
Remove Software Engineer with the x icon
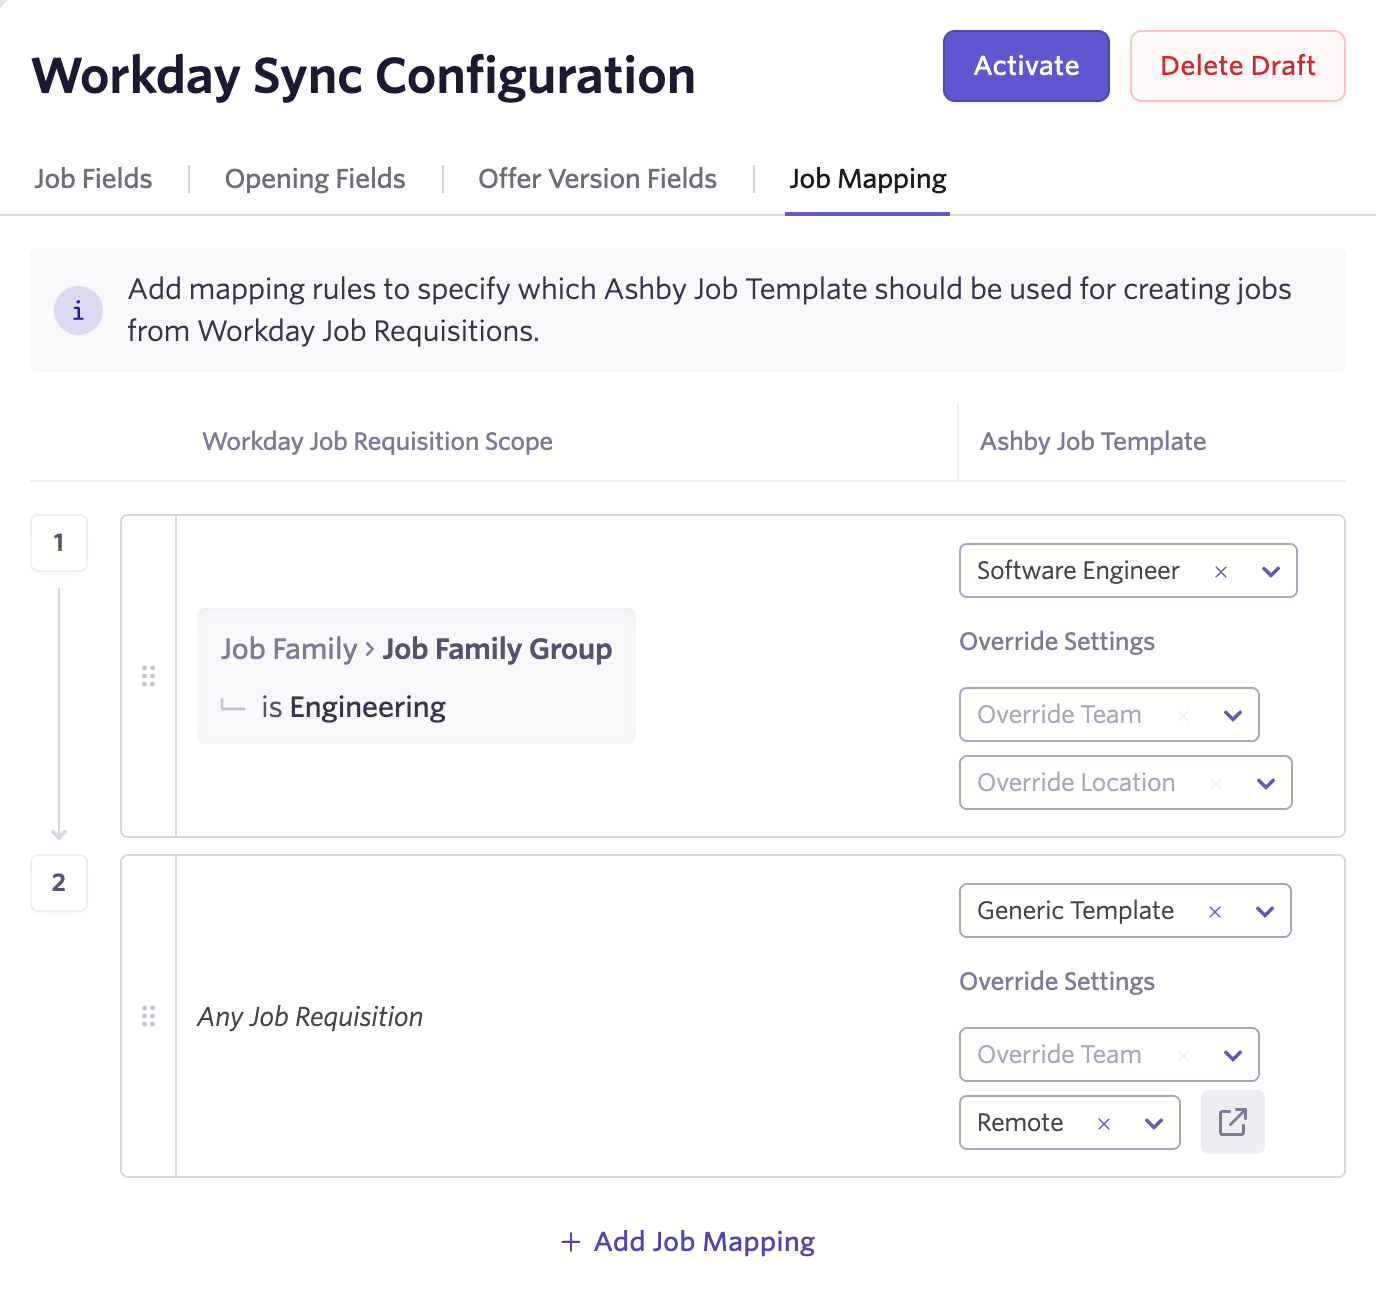tap(1221, 571)
